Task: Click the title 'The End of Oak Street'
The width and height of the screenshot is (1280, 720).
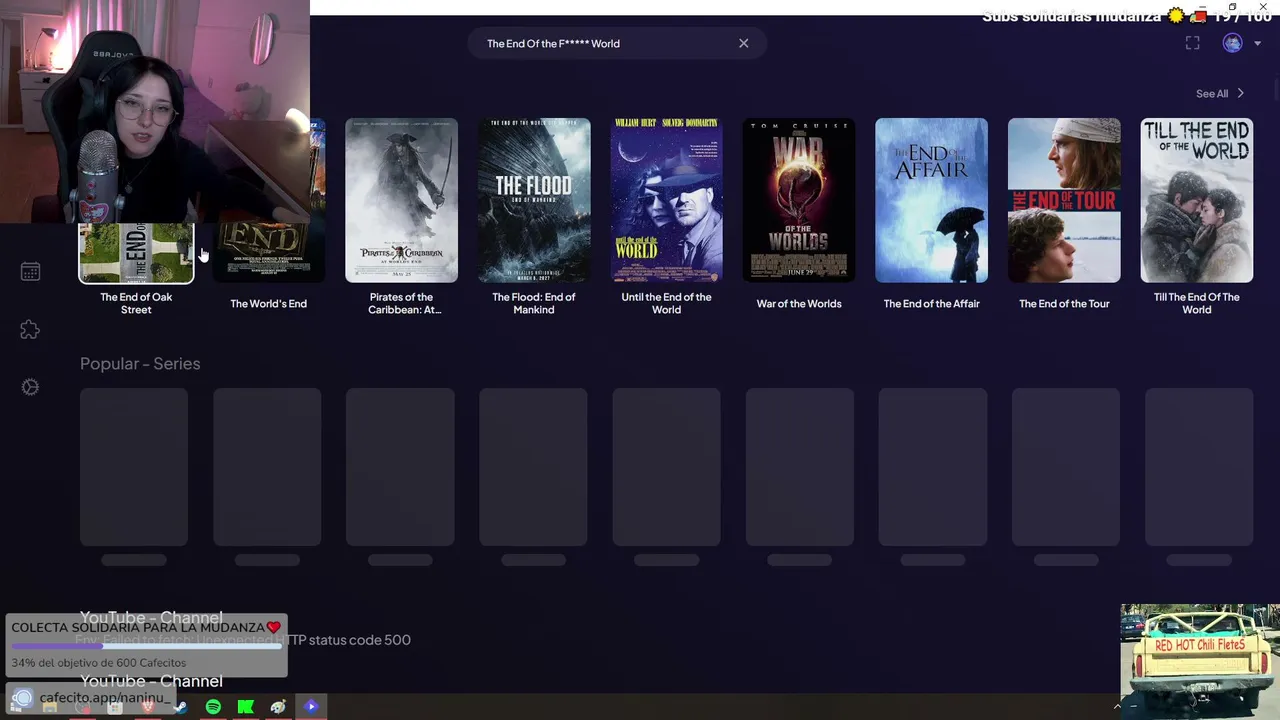Action: pos(136,303)
